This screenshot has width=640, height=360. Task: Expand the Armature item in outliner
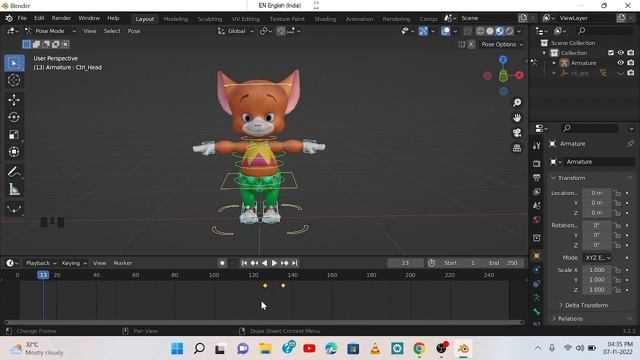554,63
